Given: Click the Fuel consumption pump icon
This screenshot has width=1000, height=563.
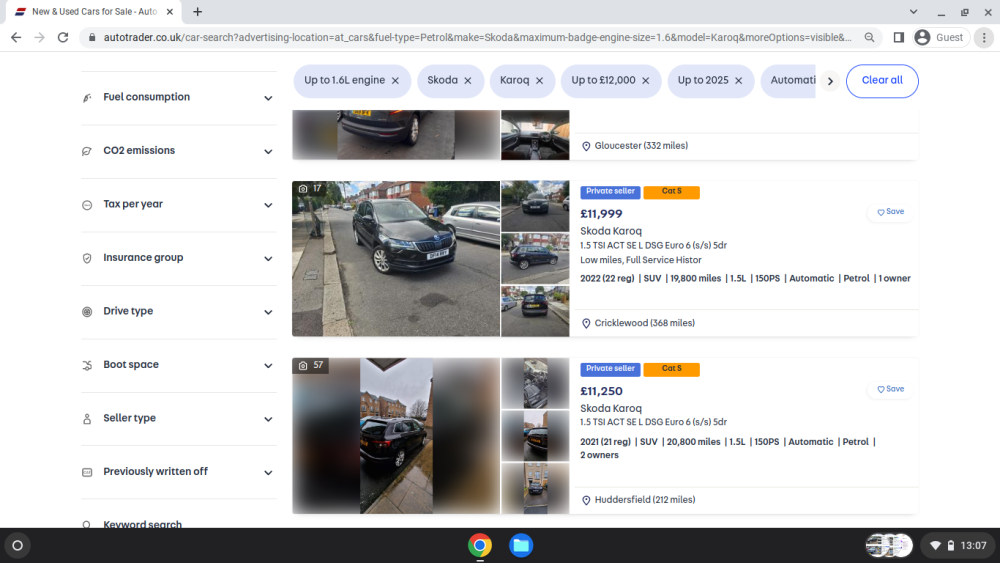Looking at the screenshot, I should 87,98.
